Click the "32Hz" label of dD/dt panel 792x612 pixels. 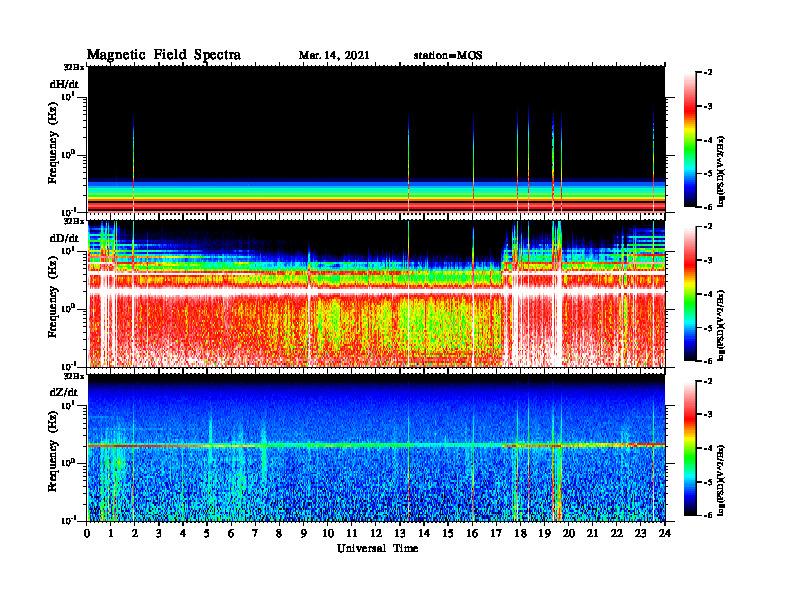74,221
